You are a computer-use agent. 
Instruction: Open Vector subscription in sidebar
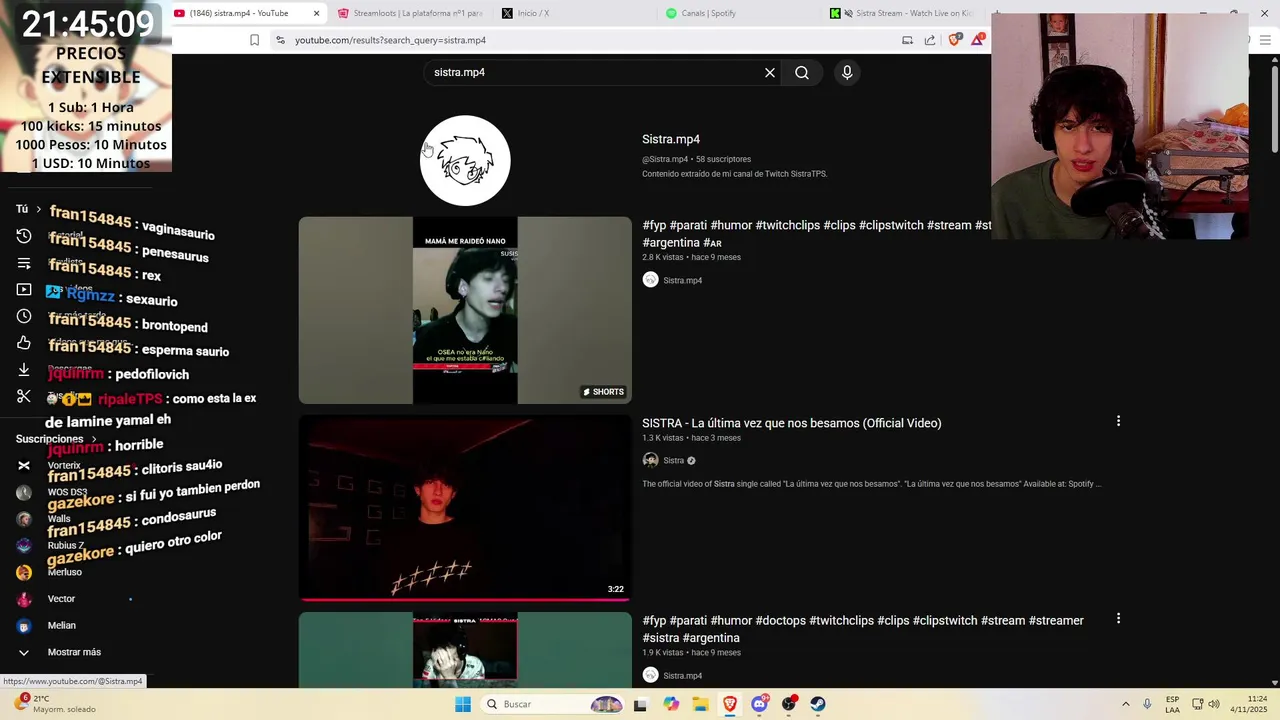61,599
